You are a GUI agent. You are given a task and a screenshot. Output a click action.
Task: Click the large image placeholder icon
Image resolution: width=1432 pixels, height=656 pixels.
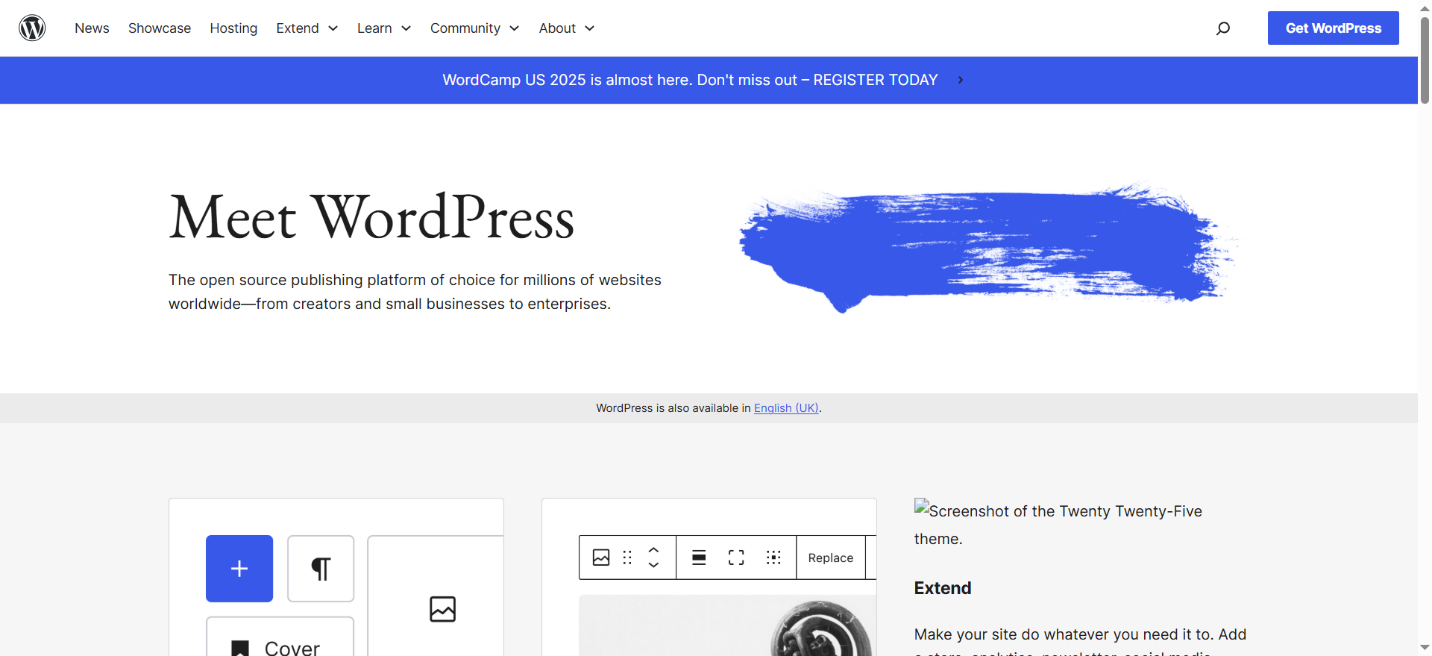443,609
